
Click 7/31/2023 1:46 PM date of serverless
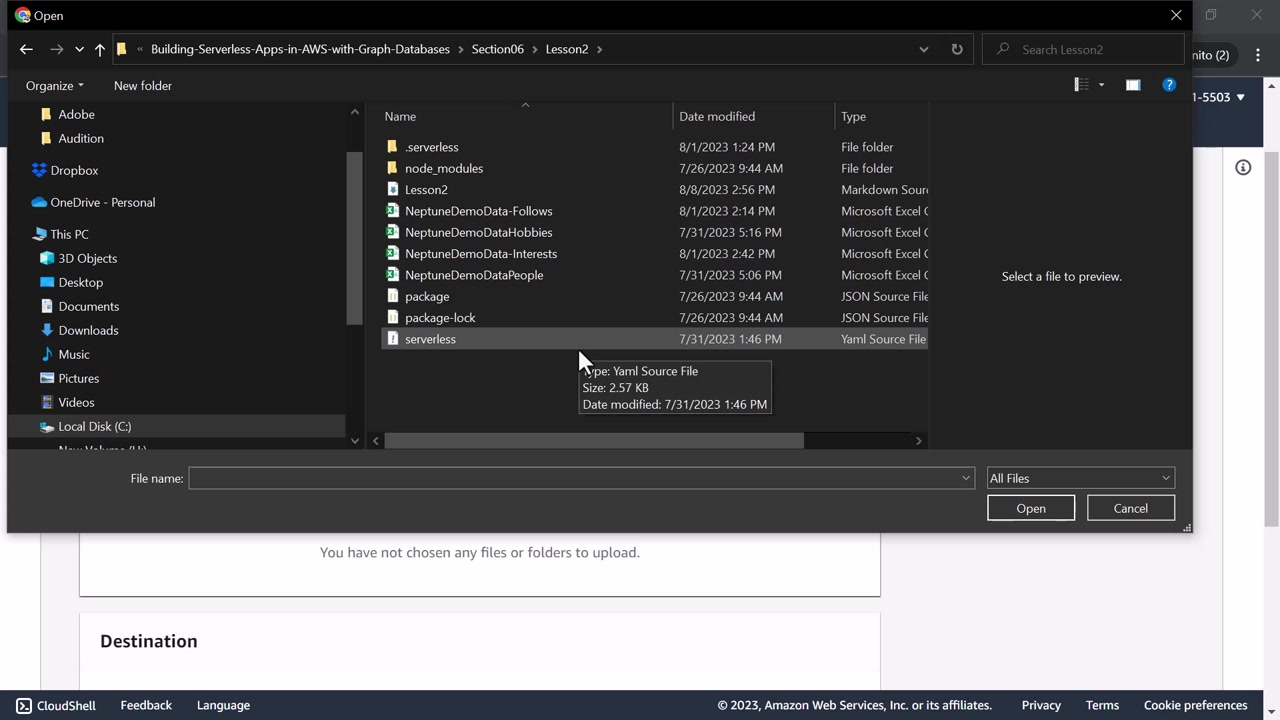click(x=730, y=339)
